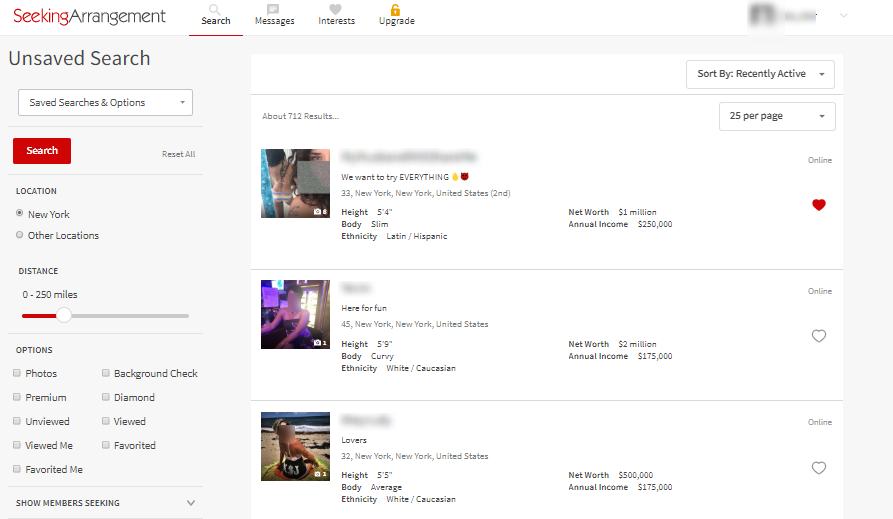Change the 25 per page dropdown
Viewport: 893px width, 519px height.
coord(777,116)
